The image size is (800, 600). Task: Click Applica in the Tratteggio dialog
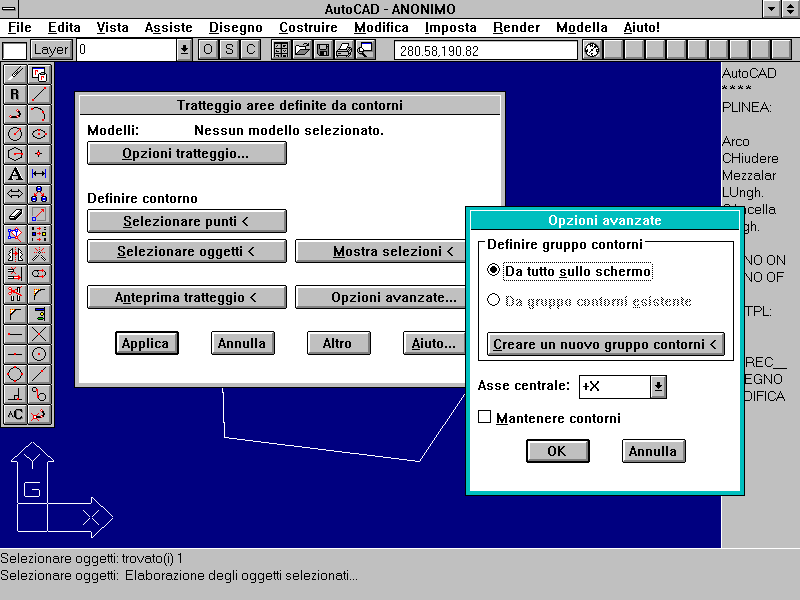pyautogui.click(x=146, y=343)
